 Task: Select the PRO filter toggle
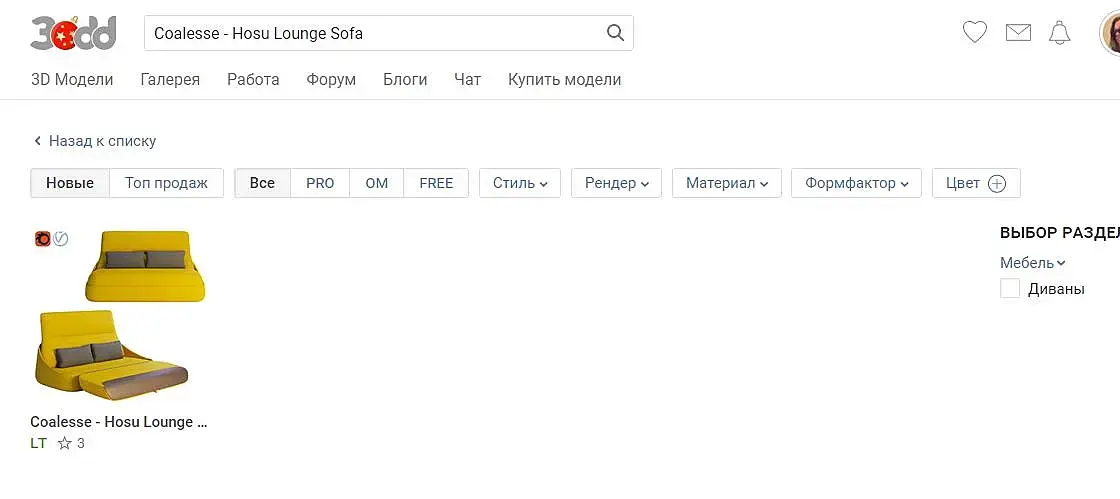320,183
